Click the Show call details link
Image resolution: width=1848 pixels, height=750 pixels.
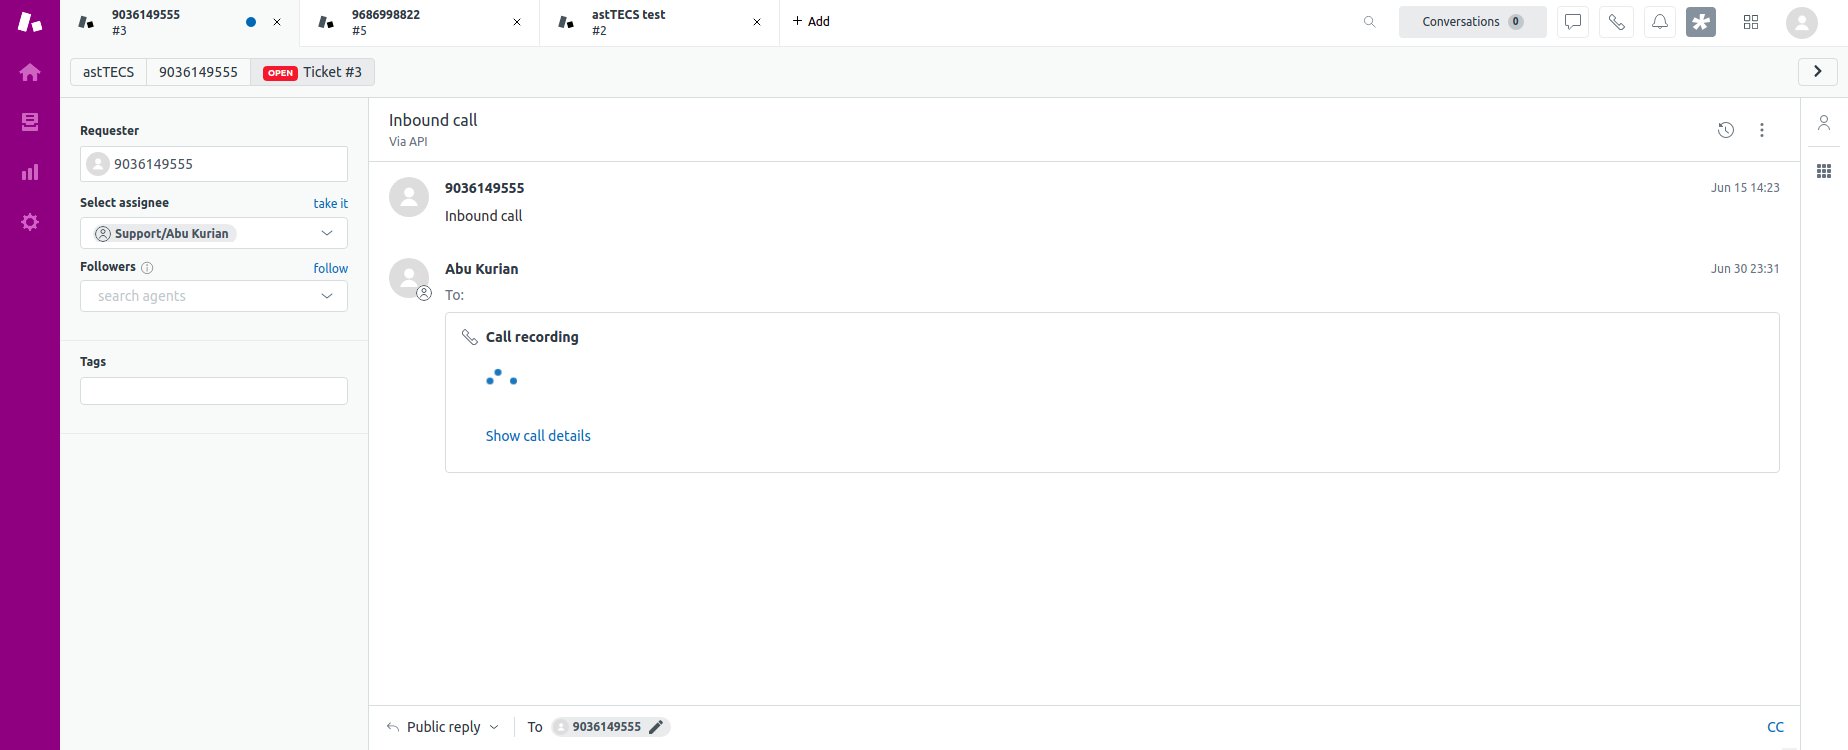click(538, 436)
